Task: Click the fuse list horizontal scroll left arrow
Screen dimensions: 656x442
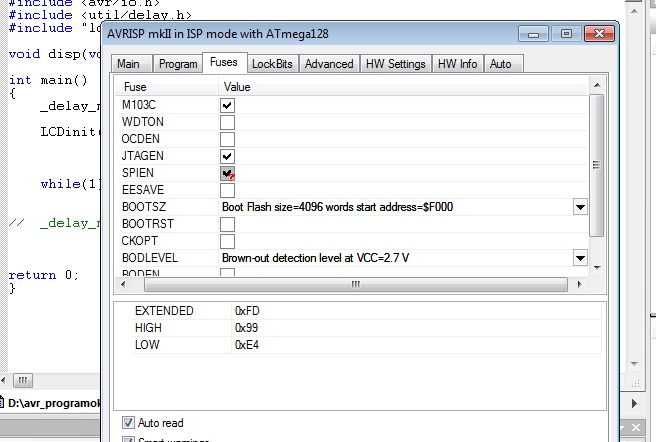Action: click(x=123, y=284)
